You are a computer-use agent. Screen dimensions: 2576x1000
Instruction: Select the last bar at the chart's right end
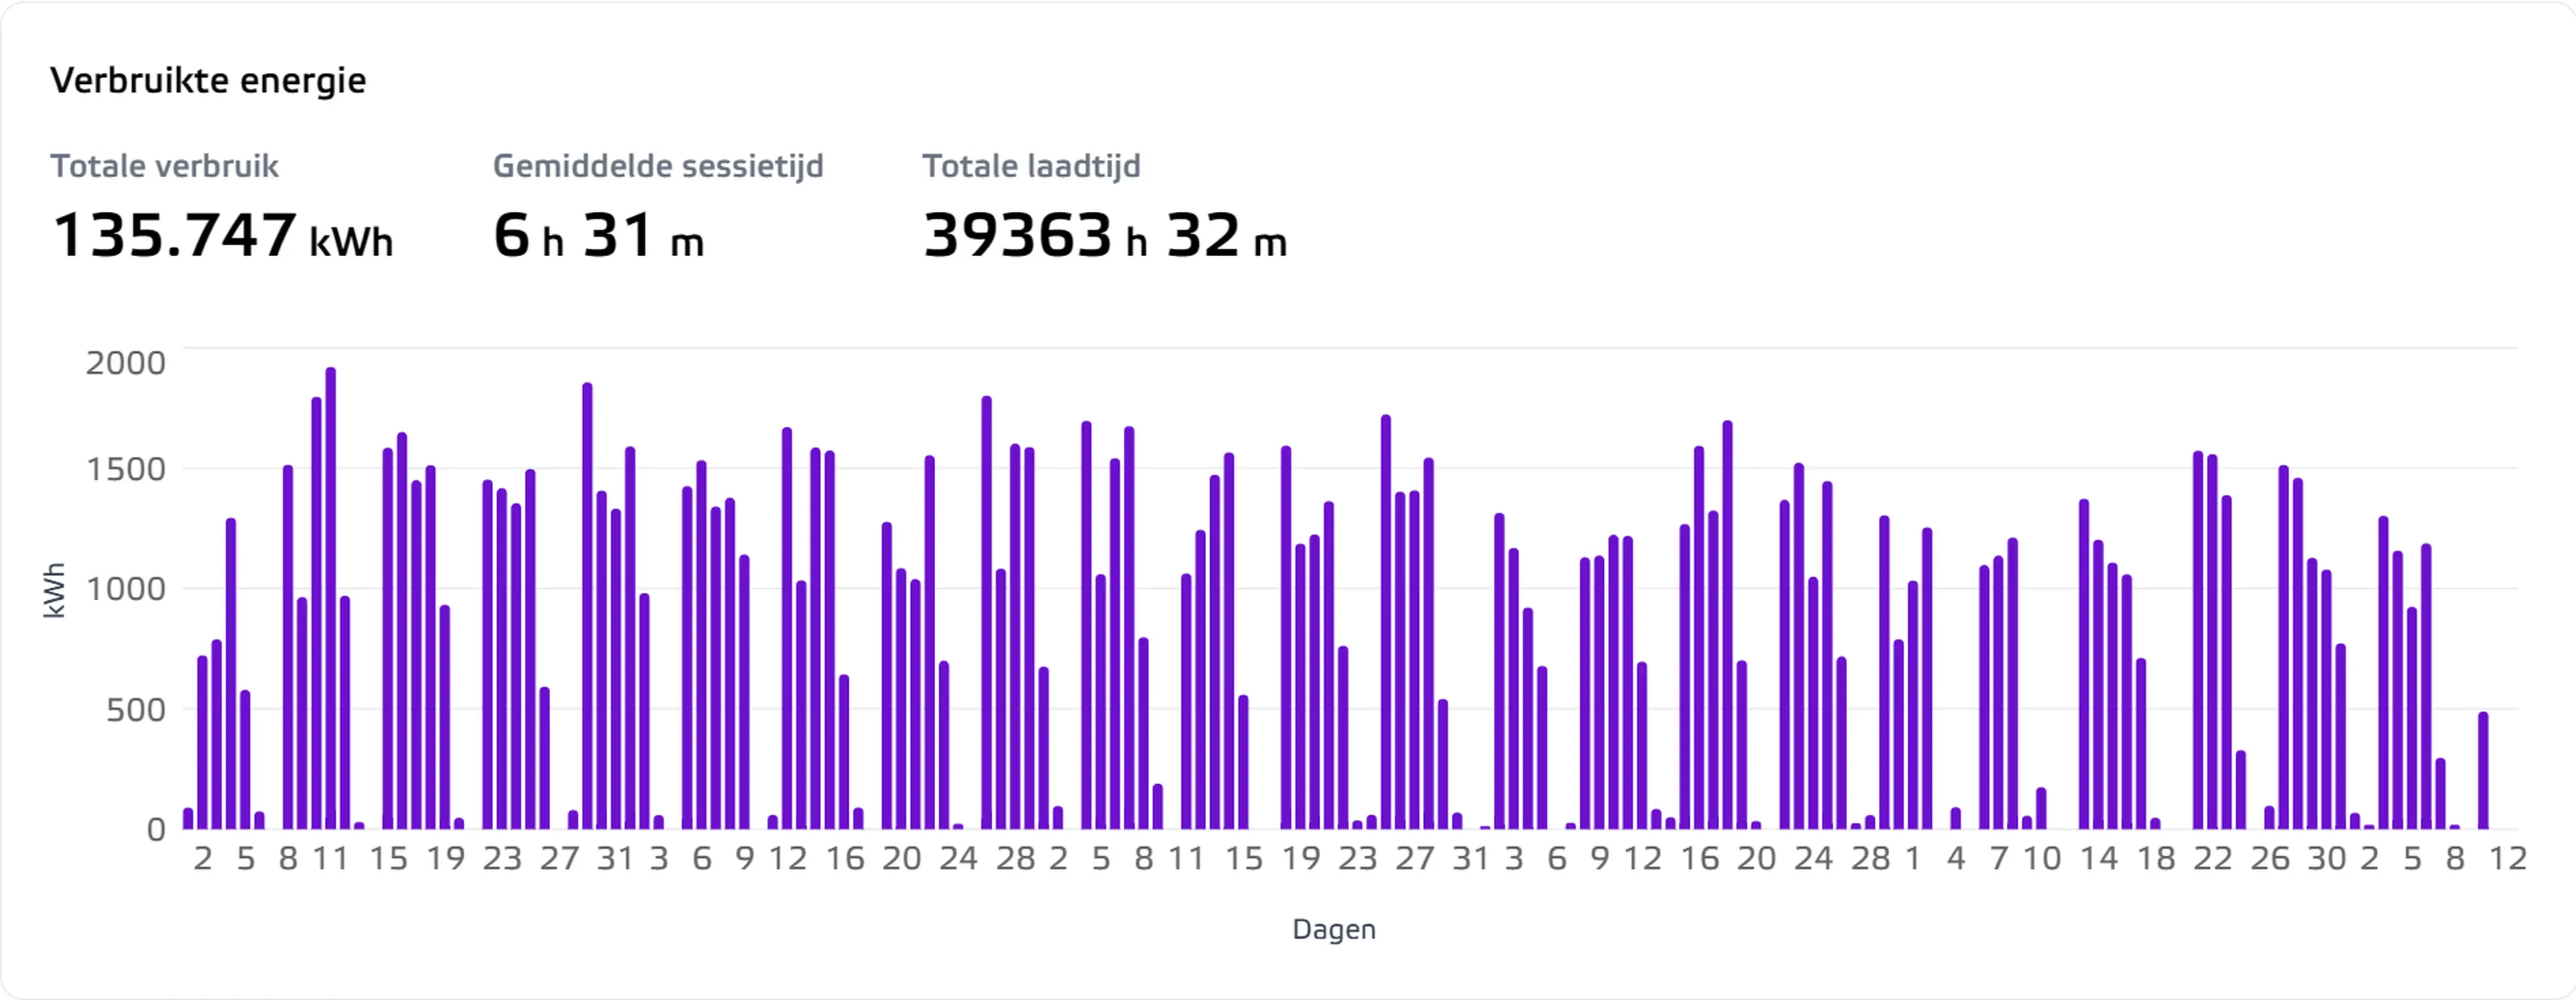click(2483, 770)
